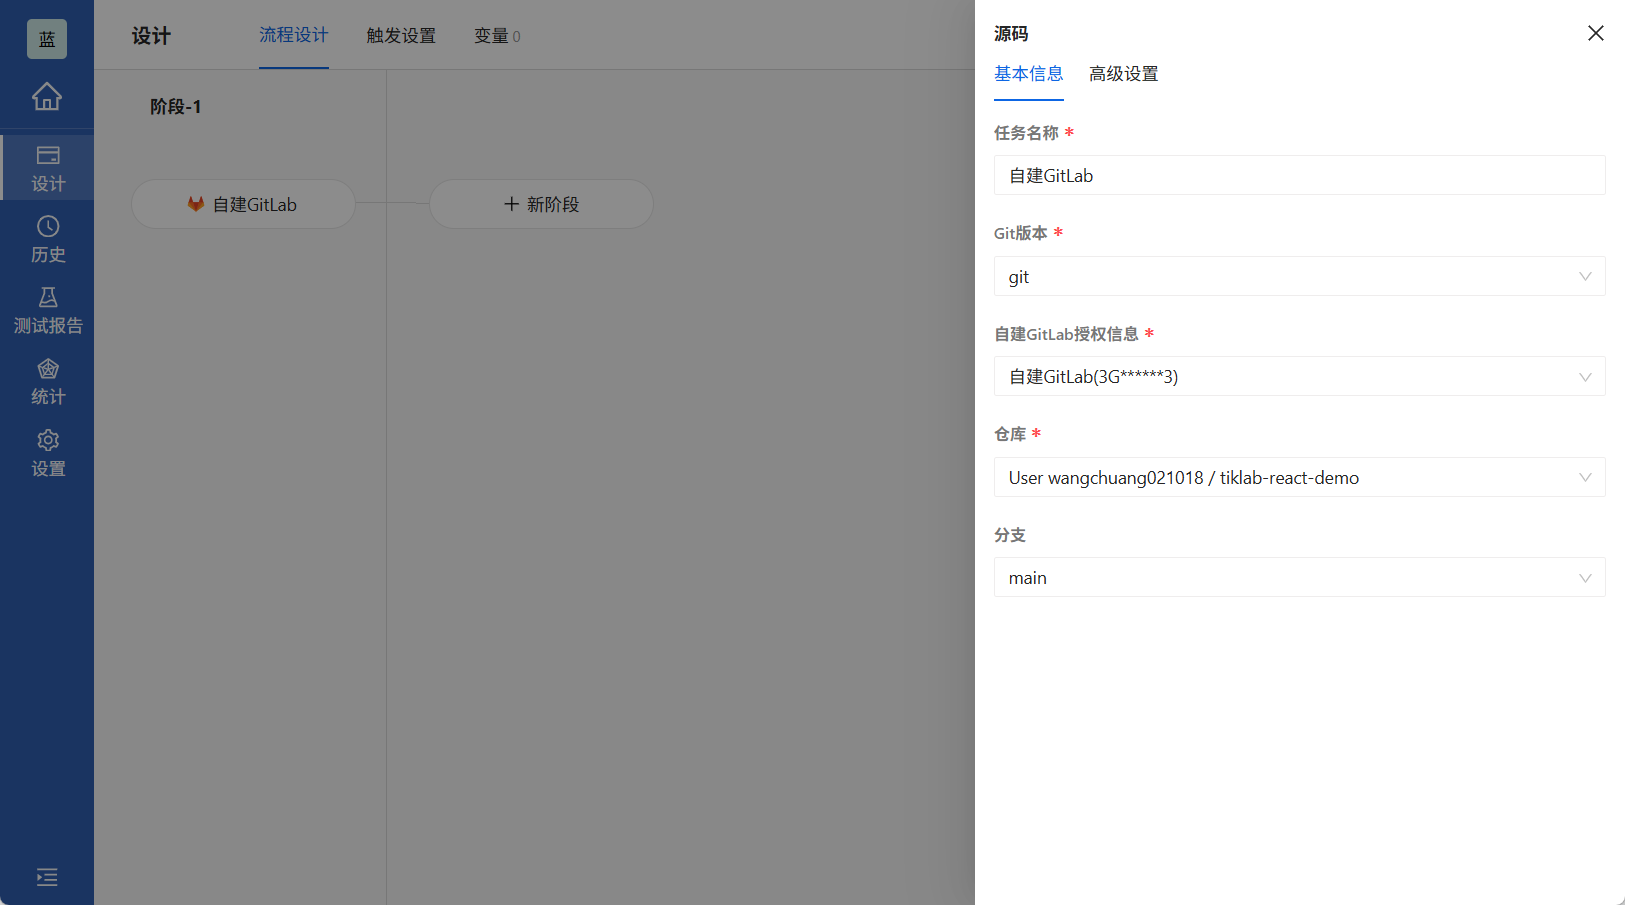The image size is (1625, 905).
Task: Click the blue 蓝 avatar at top left
Action: pos(46,38)
